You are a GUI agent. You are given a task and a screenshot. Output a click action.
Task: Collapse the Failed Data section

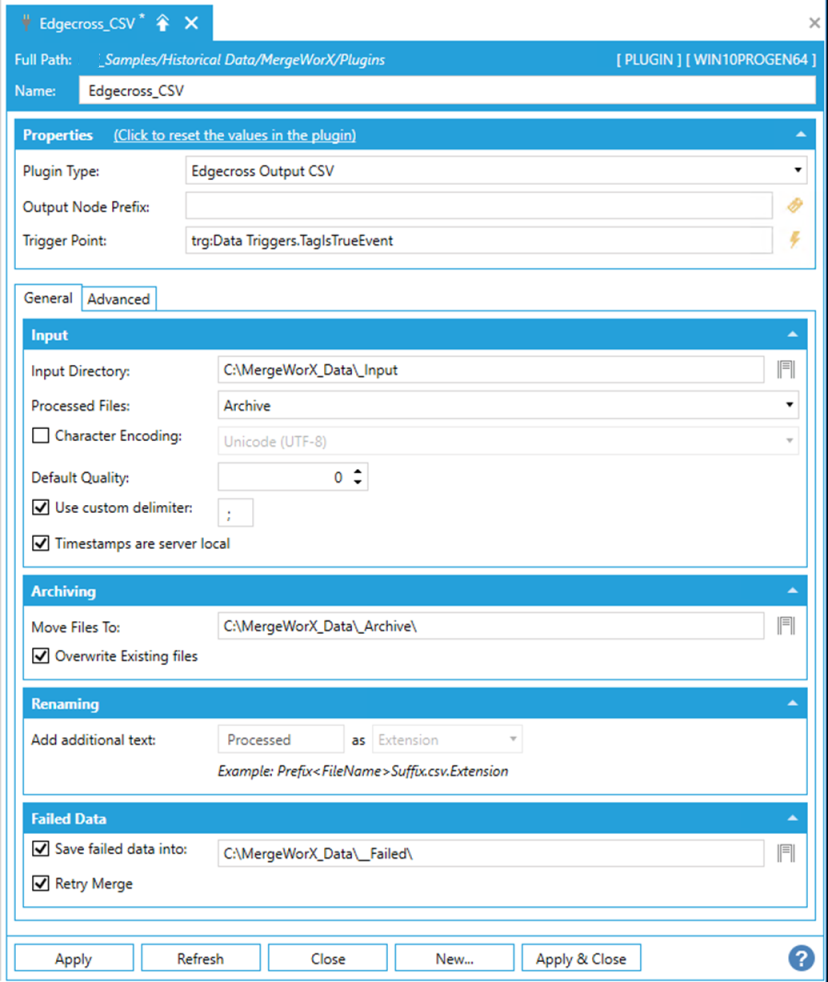click(792, 818)
